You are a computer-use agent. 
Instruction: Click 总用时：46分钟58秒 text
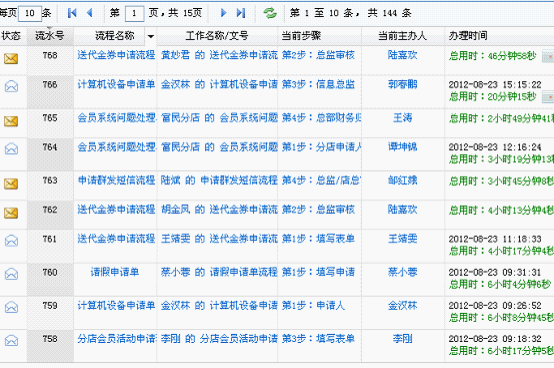(x=493, y=56)
